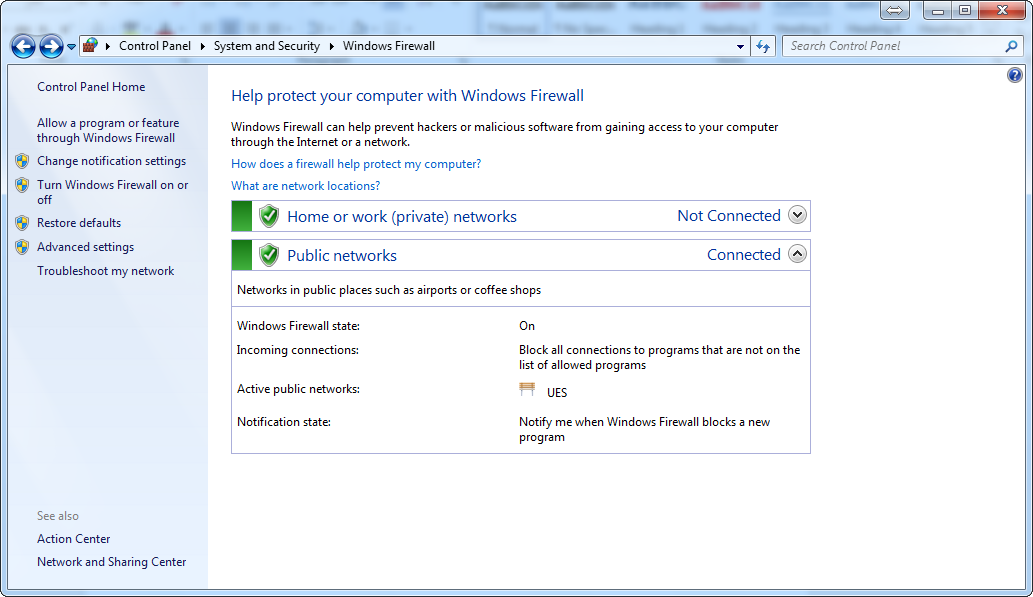
Task: Click the double-arrow window resize button
Action: point(895,10)
